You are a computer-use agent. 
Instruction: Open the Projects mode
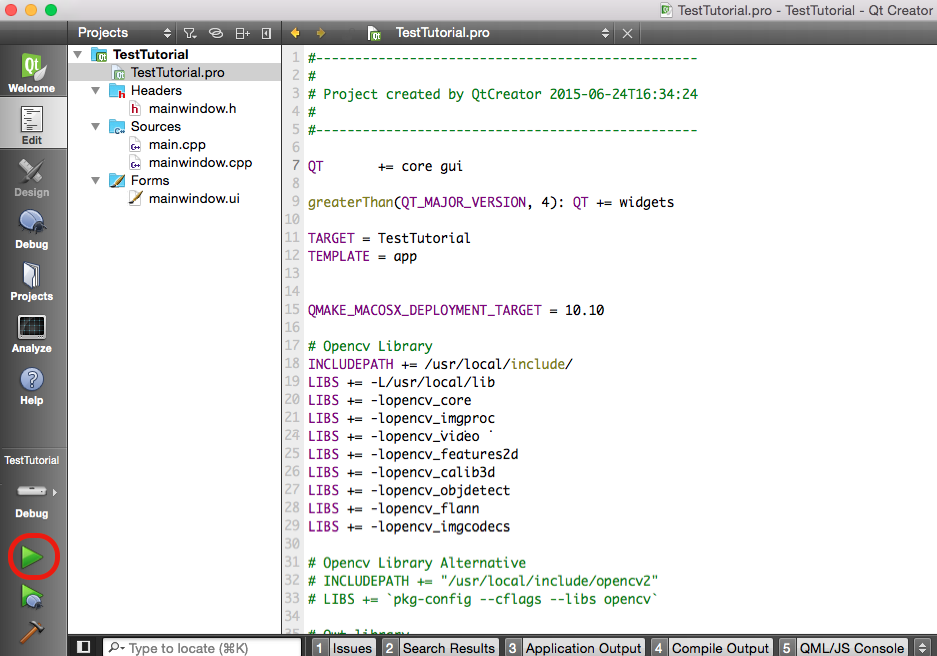[x=32, y=281]
